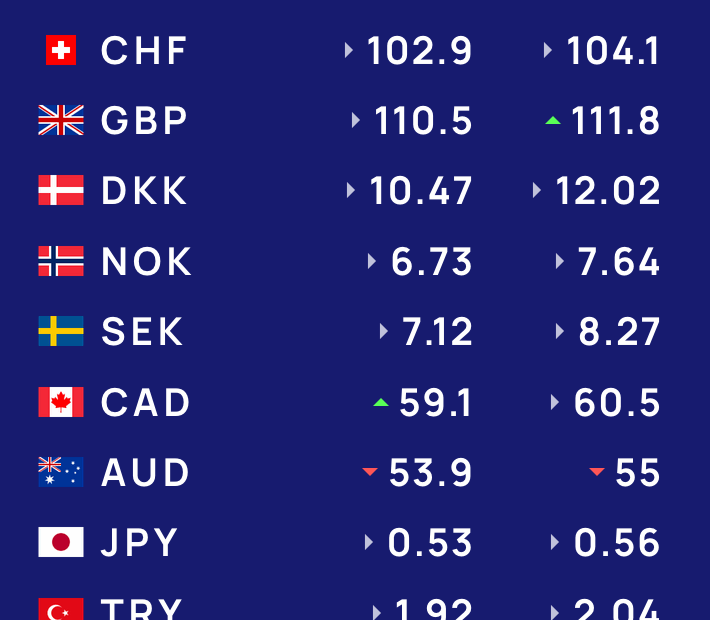Click the United Kingdom flag icon
The width and height of the screenshot is (710, 620).
pyautogui.click(x=61, y=121)
